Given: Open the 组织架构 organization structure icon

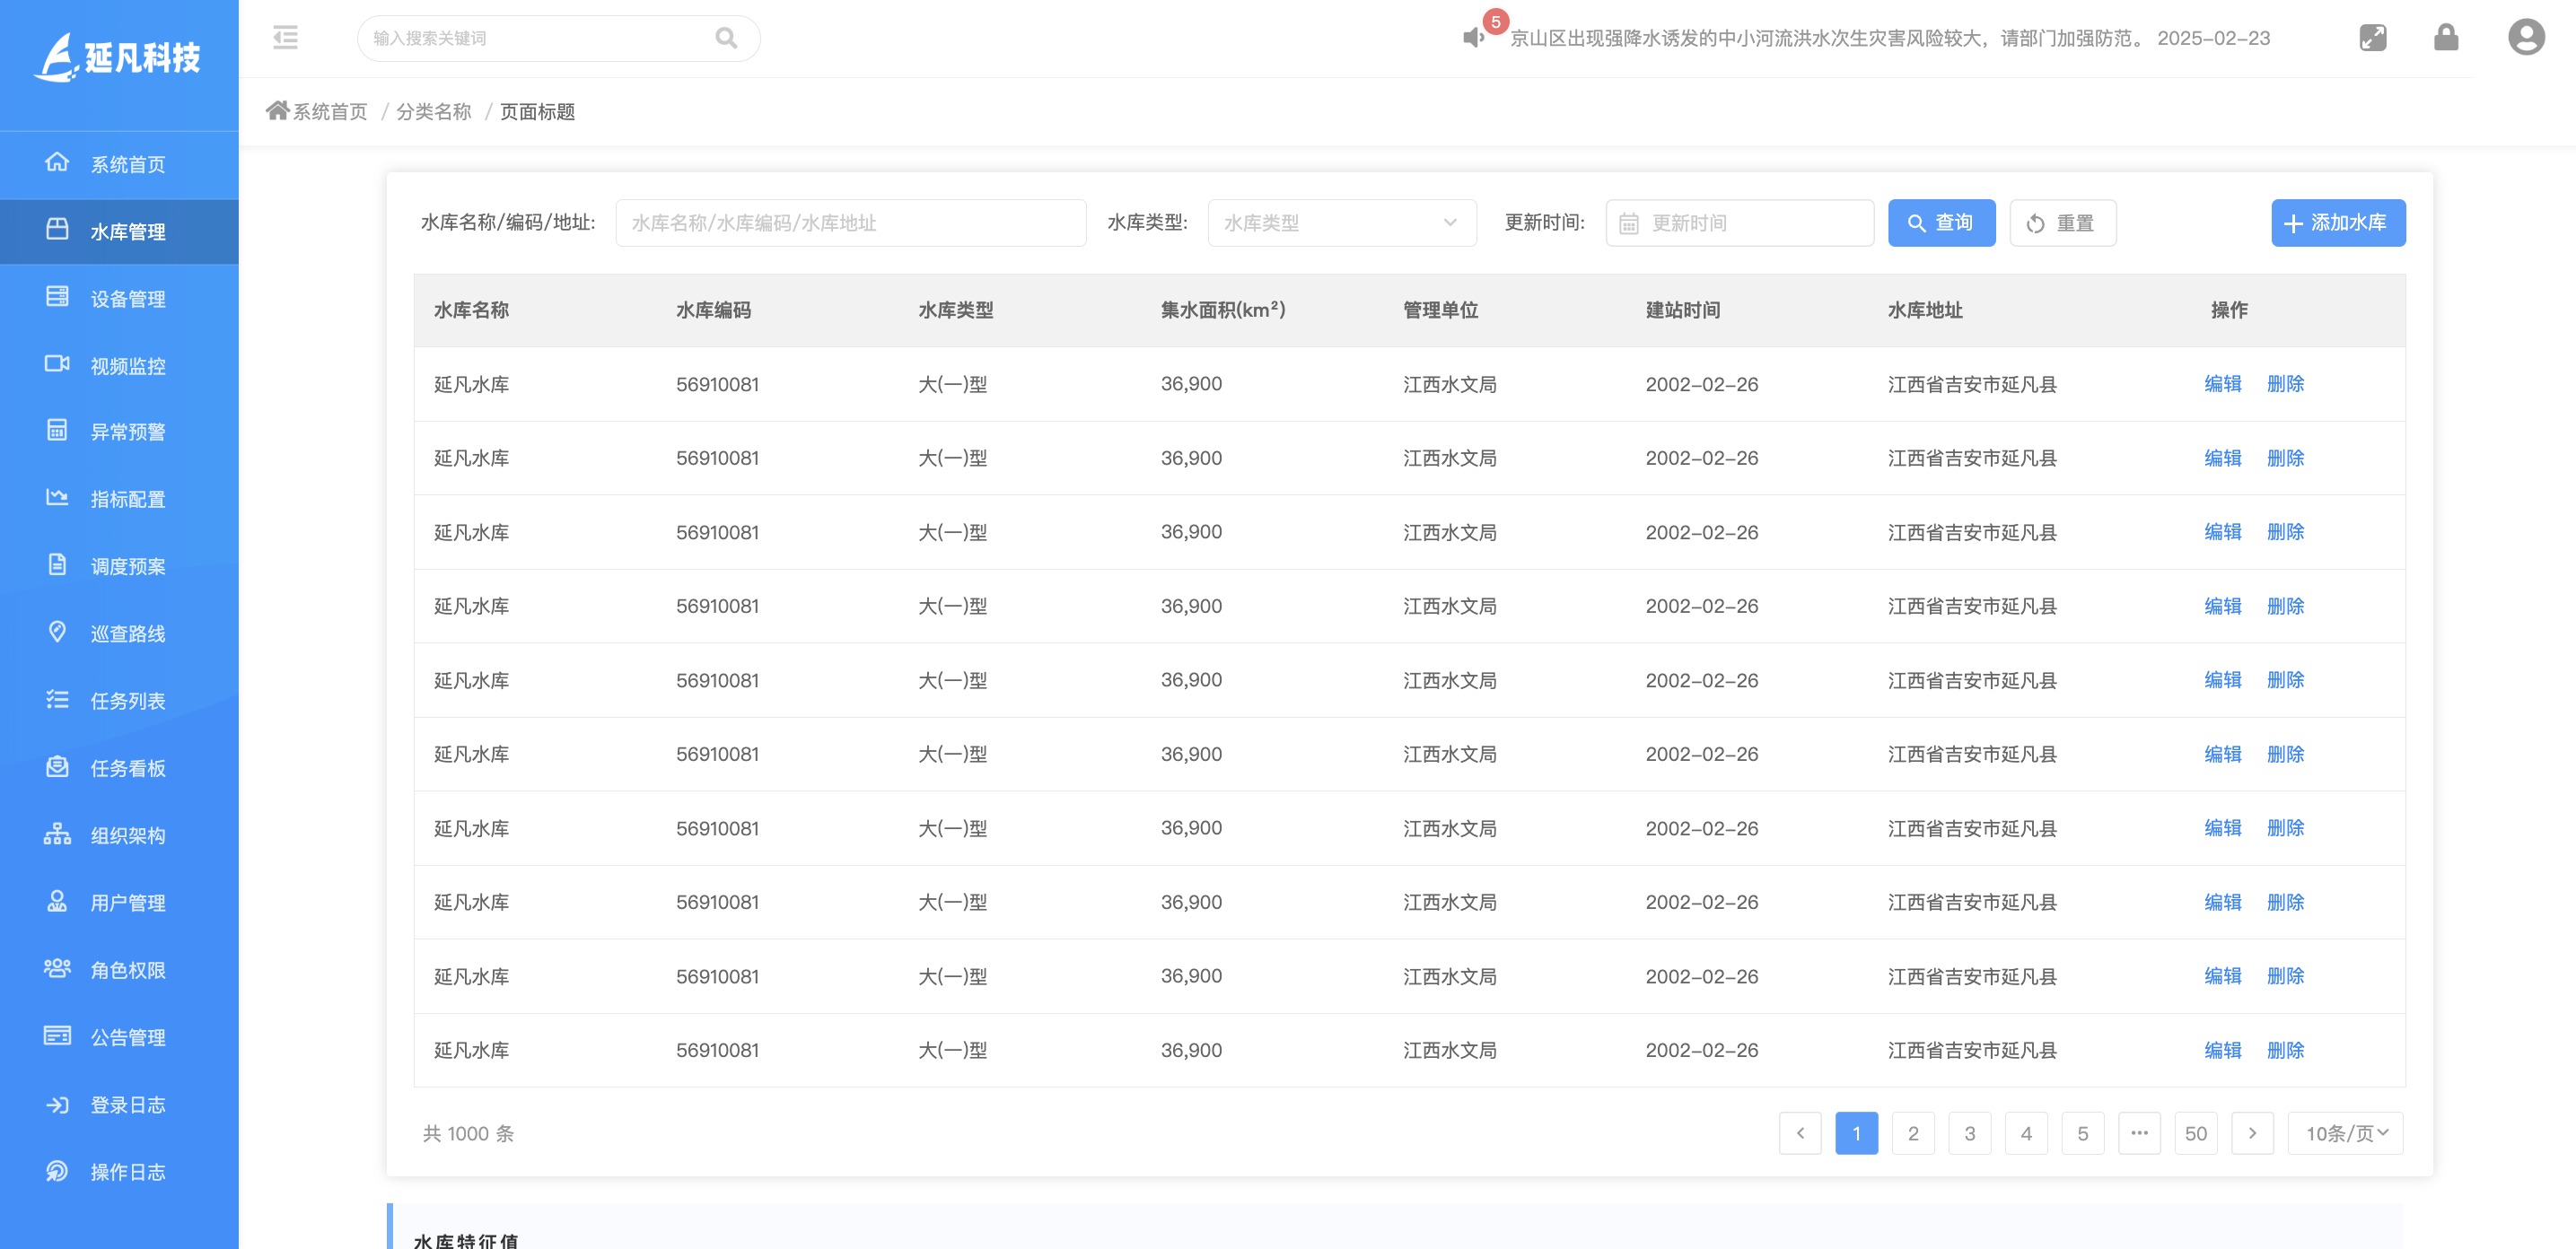Looking at the screenshot, I should click(x=57, y=835).
